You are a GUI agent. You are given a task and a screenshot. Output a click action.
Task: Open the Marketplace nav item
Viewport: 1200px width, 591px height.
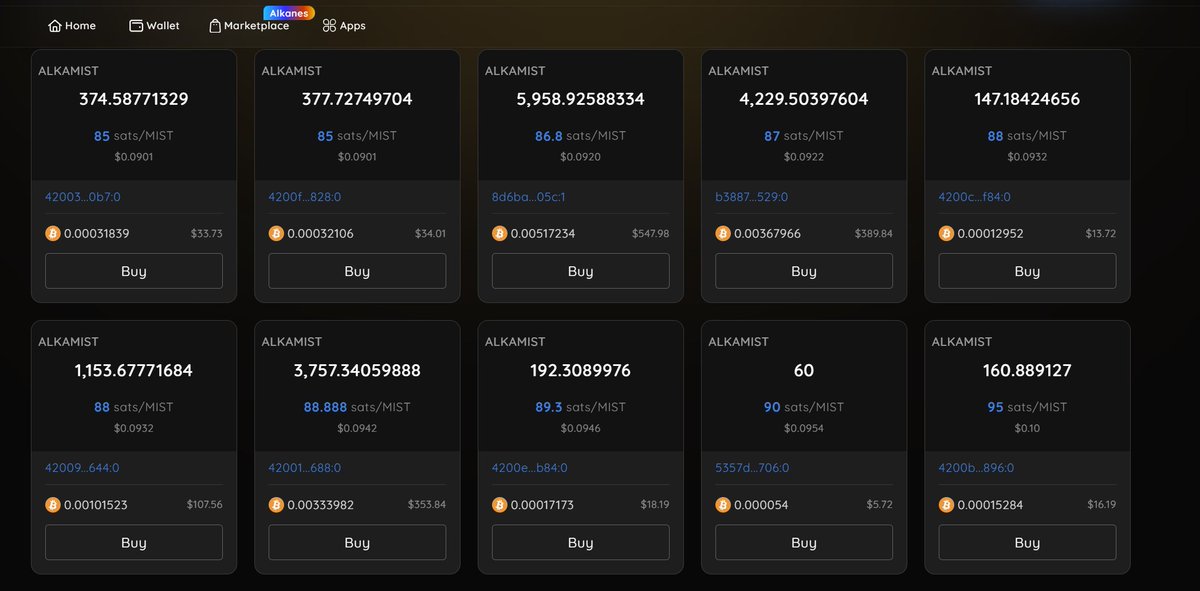pos(249,26)
